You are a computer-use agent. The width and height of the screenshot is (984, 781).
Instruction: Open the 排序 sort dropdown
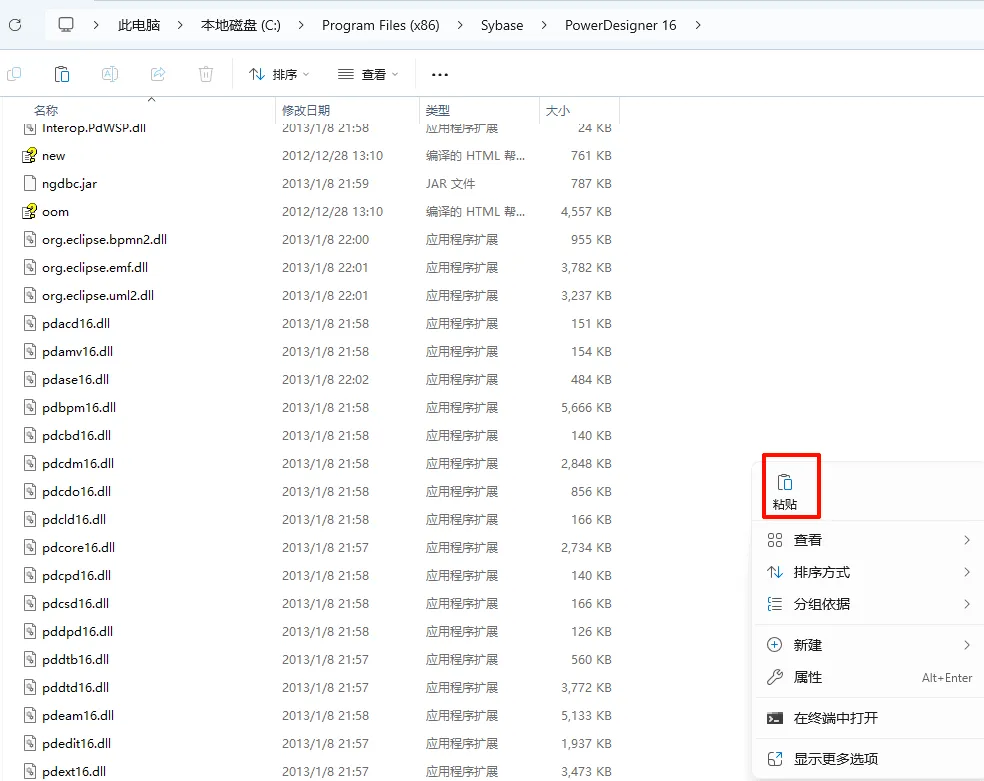click(x=279, y=75)
